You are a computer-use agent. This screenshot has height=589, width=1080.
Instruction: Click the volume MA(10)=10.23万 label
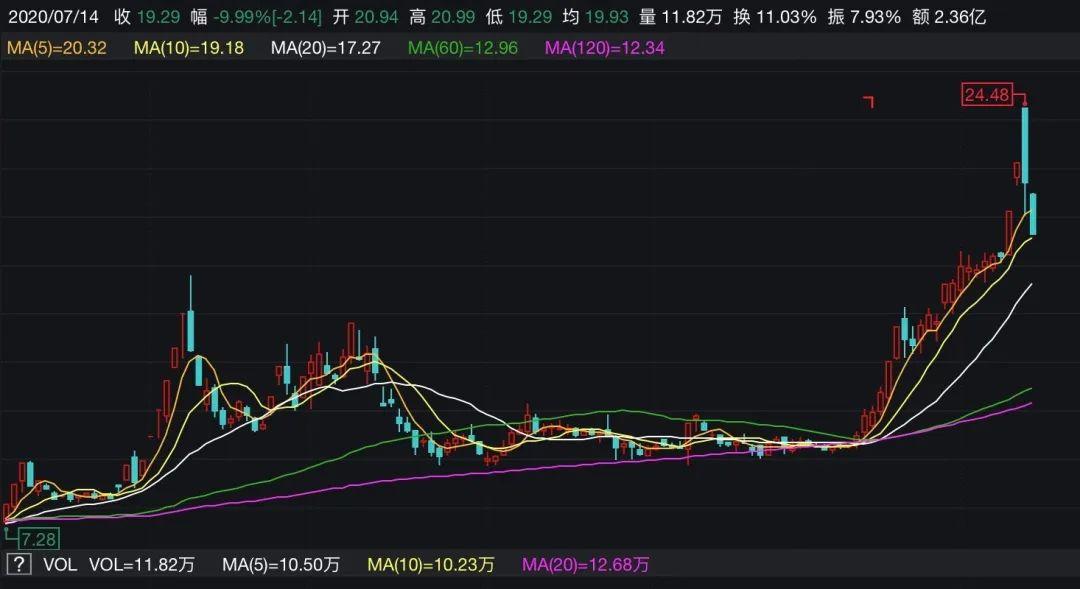[x=431, y=565]
